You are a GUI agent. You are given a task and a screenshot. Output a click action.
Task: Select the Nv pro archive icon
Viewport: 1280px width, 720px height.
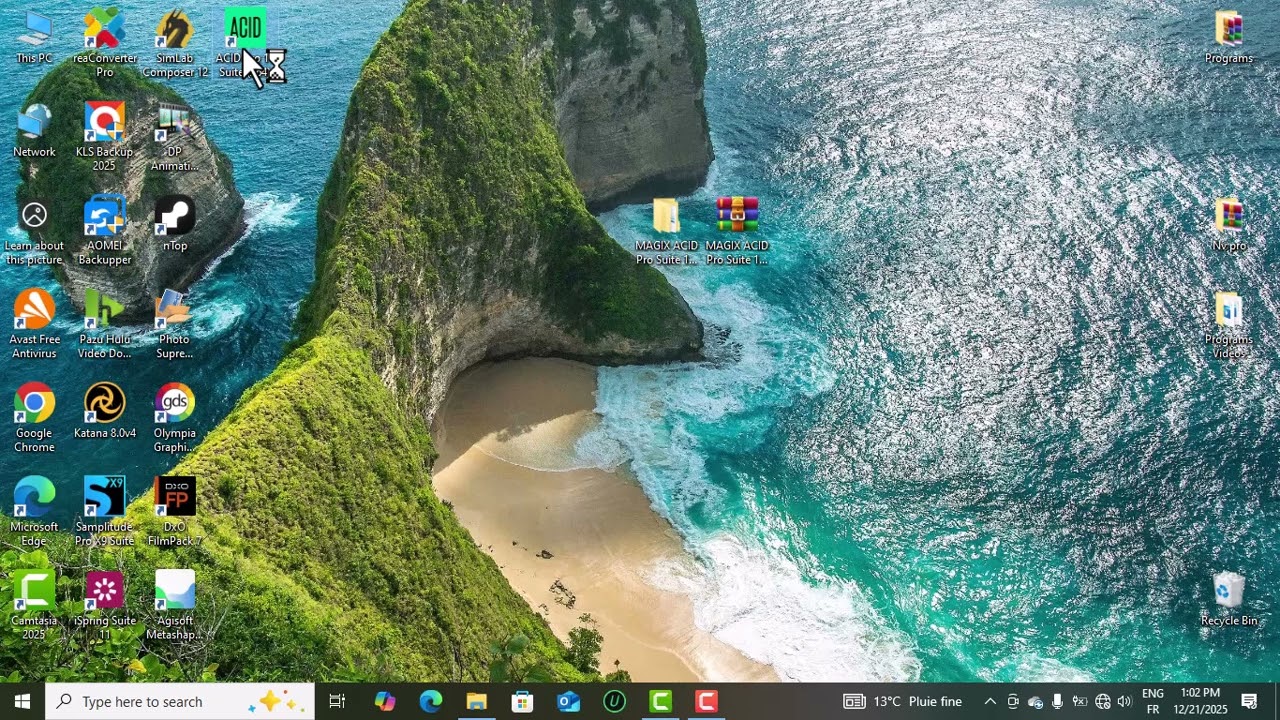coord(1229,225)
